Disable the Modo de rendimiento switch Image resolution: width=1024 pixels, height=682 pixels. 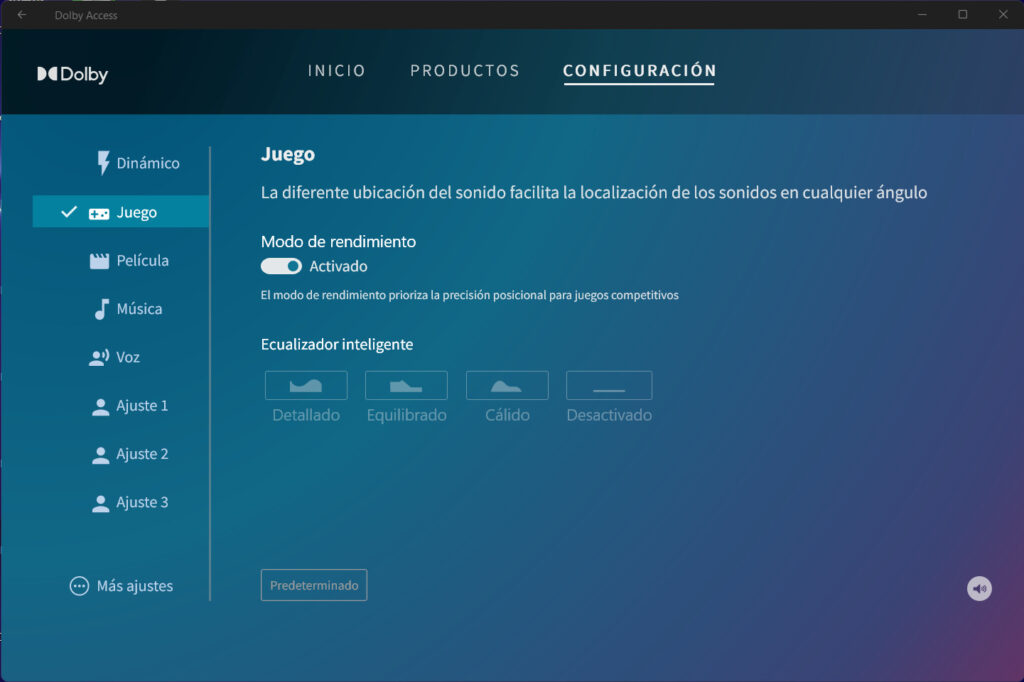(281, 267)
